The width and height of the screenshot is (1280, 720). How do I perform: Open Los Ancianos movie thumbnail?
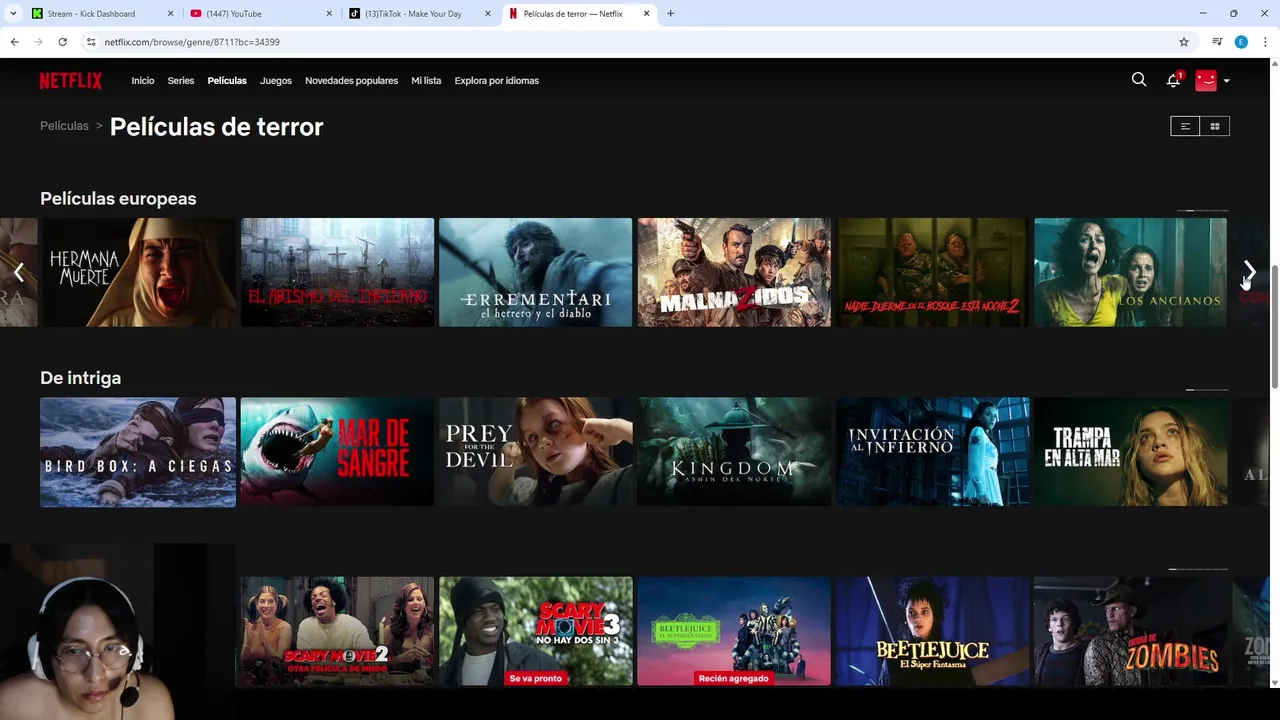coord(1131,272)
